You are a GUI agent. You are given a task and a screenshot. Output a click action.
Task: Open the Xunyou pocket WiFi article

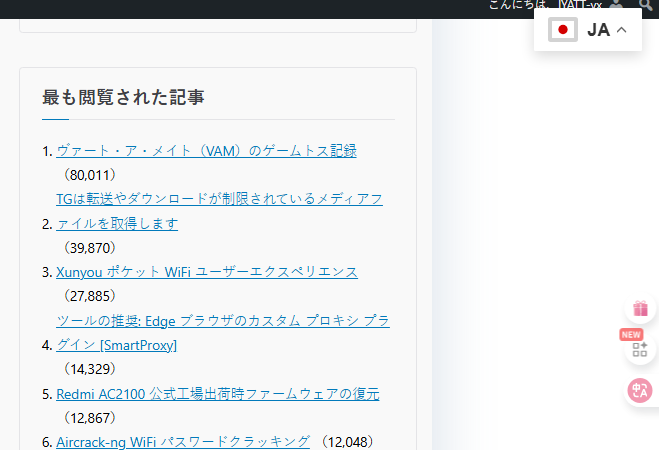point(207,272)
